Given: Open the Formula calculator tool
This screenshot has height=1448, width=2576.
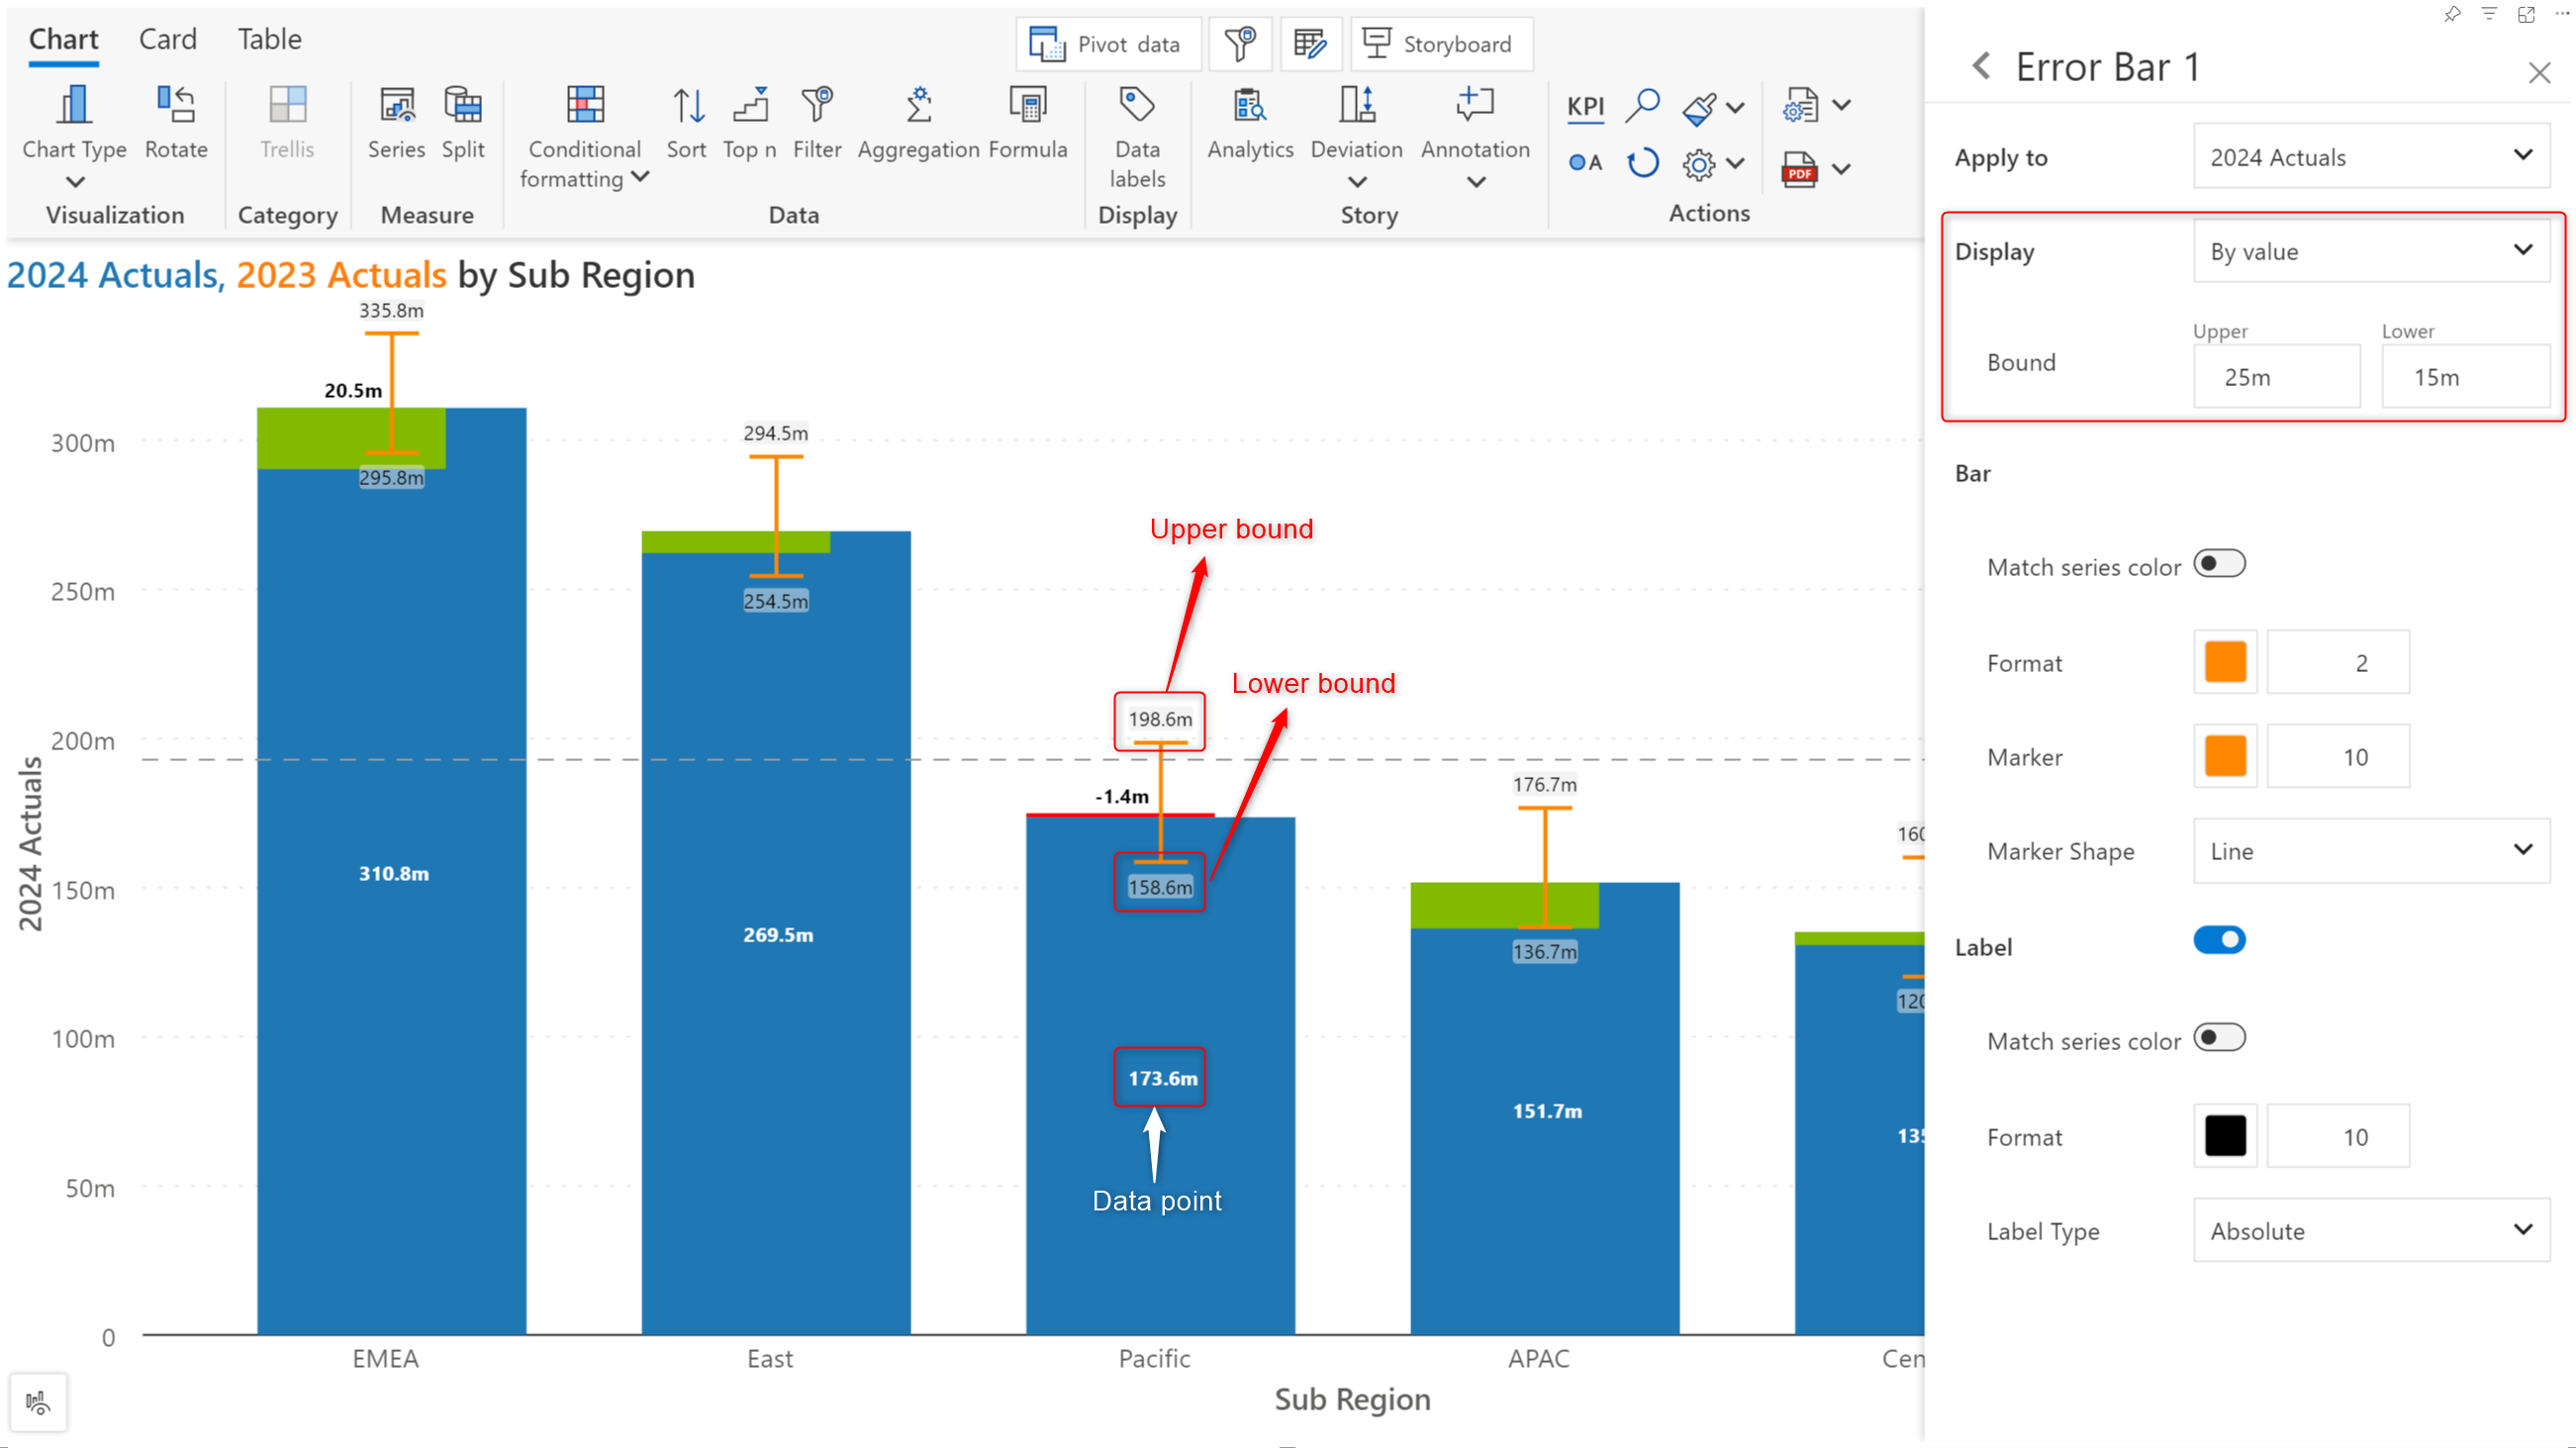Looking at the screenshot, I should click(x=1028, y=106).
